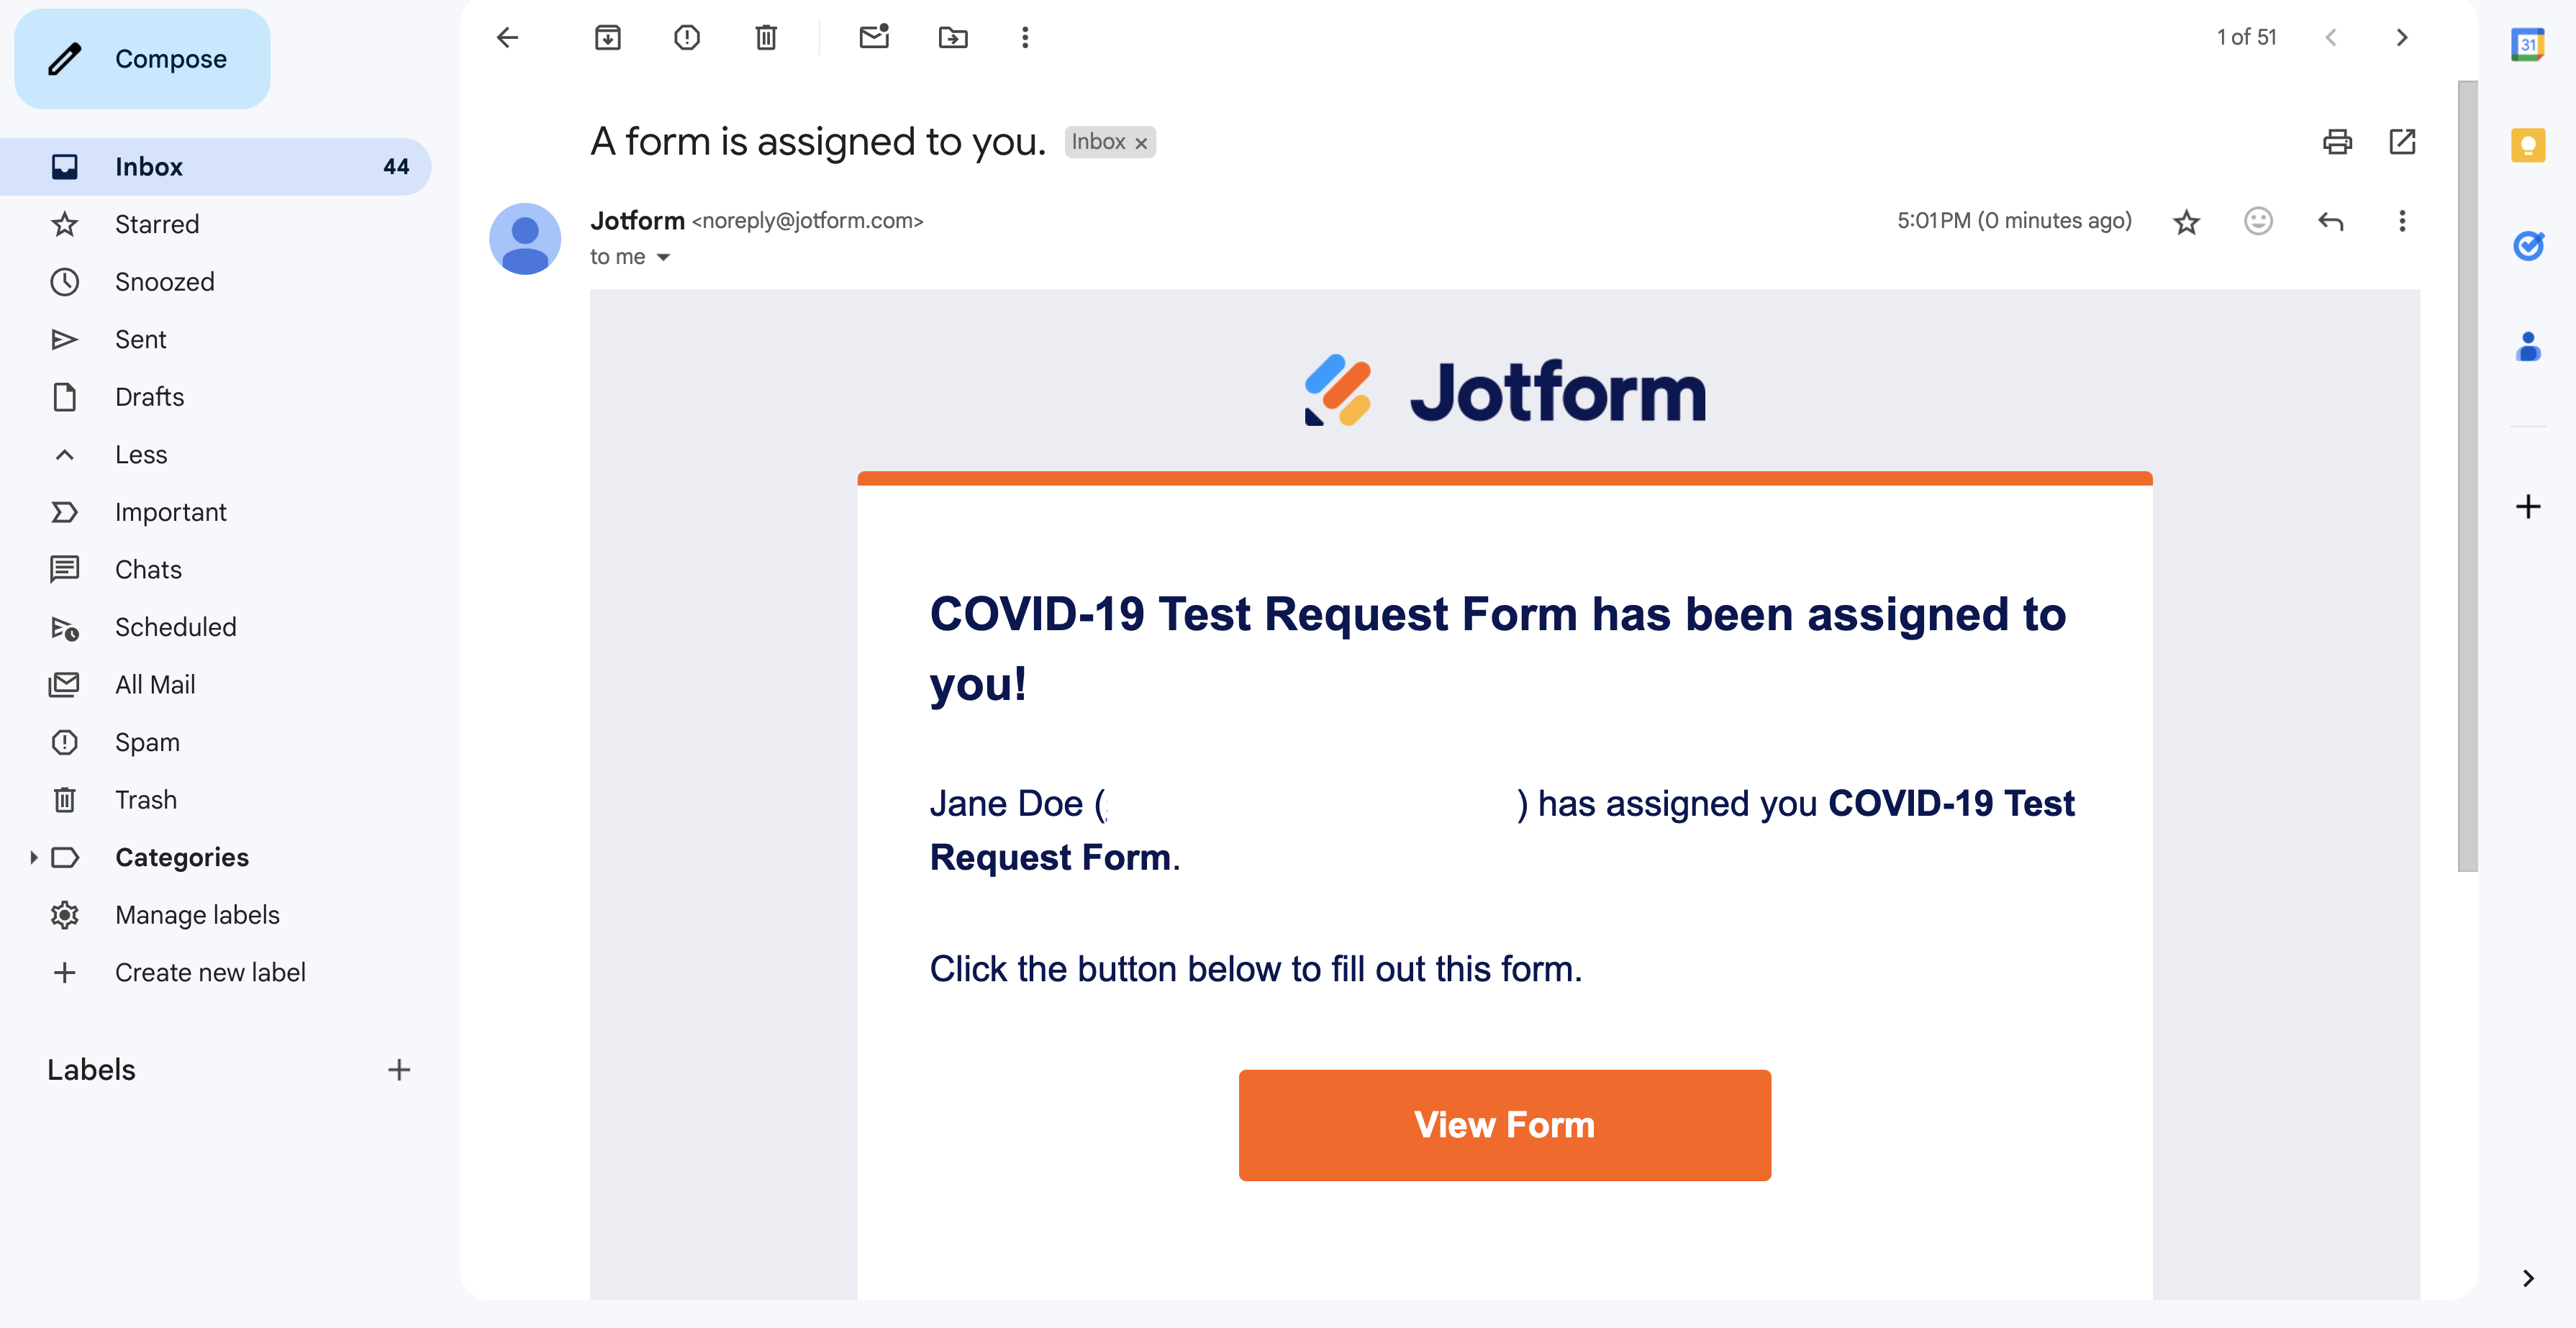This screenshot has height=1328, width=2576.
Task: Delete the email with the trash icon
Action: tap(766, 38)
